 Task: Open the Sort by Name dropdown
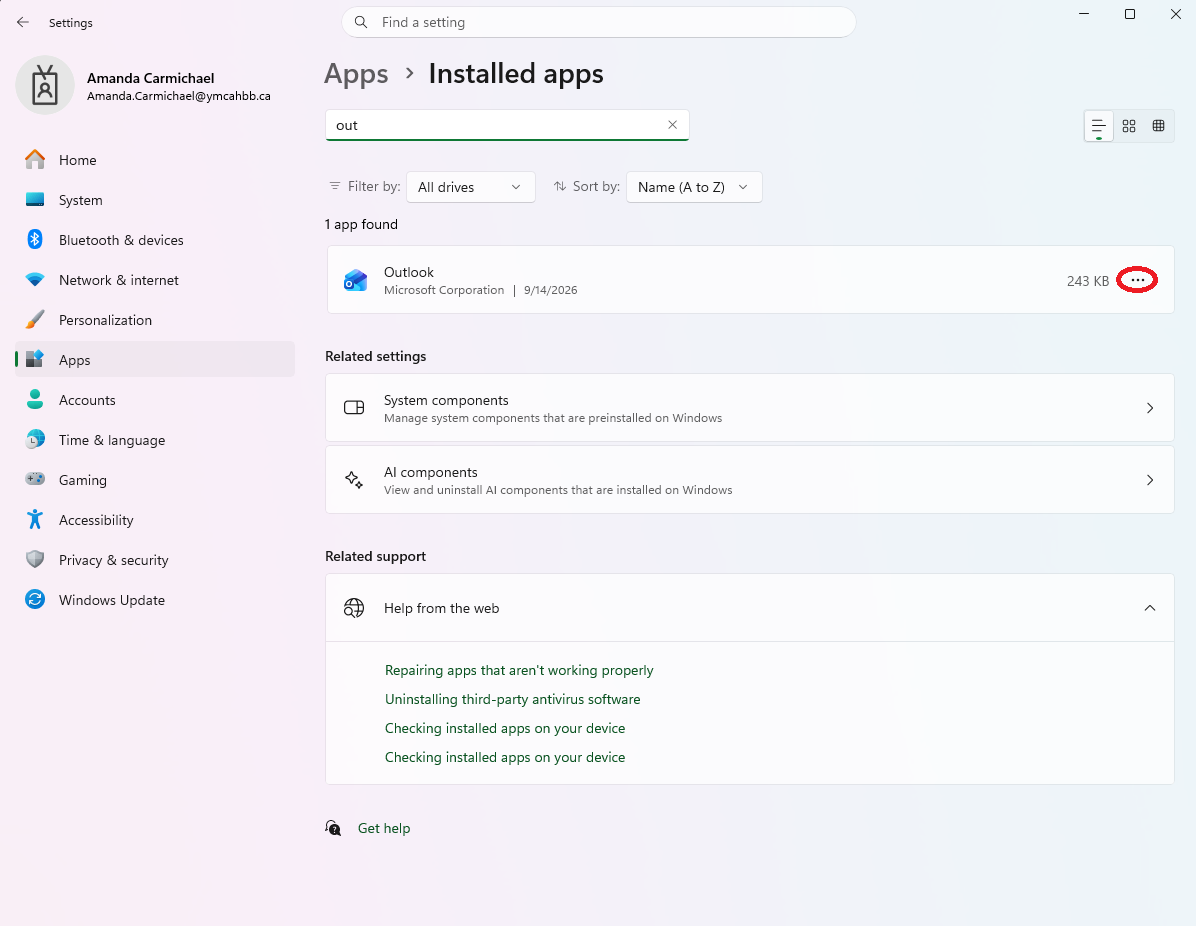[693, 187]
